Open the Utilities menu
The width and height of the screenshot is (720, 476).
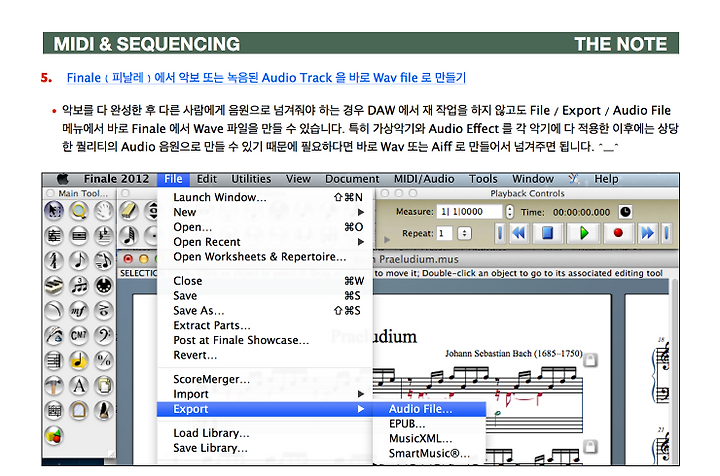251,179
